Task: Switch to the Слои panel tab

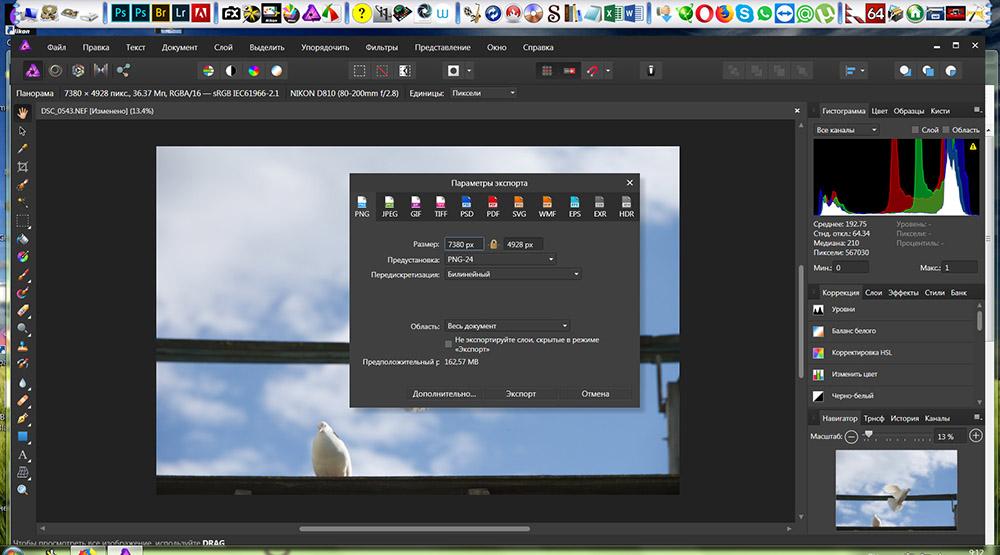Action: point(873,293)
